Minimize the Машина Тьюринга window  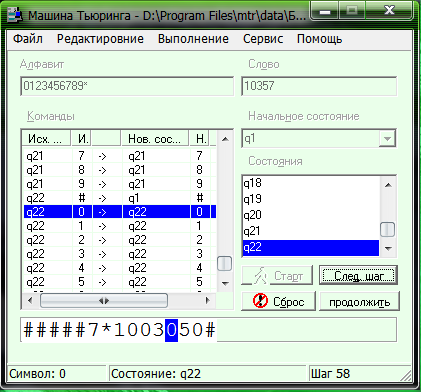point(325,11)
